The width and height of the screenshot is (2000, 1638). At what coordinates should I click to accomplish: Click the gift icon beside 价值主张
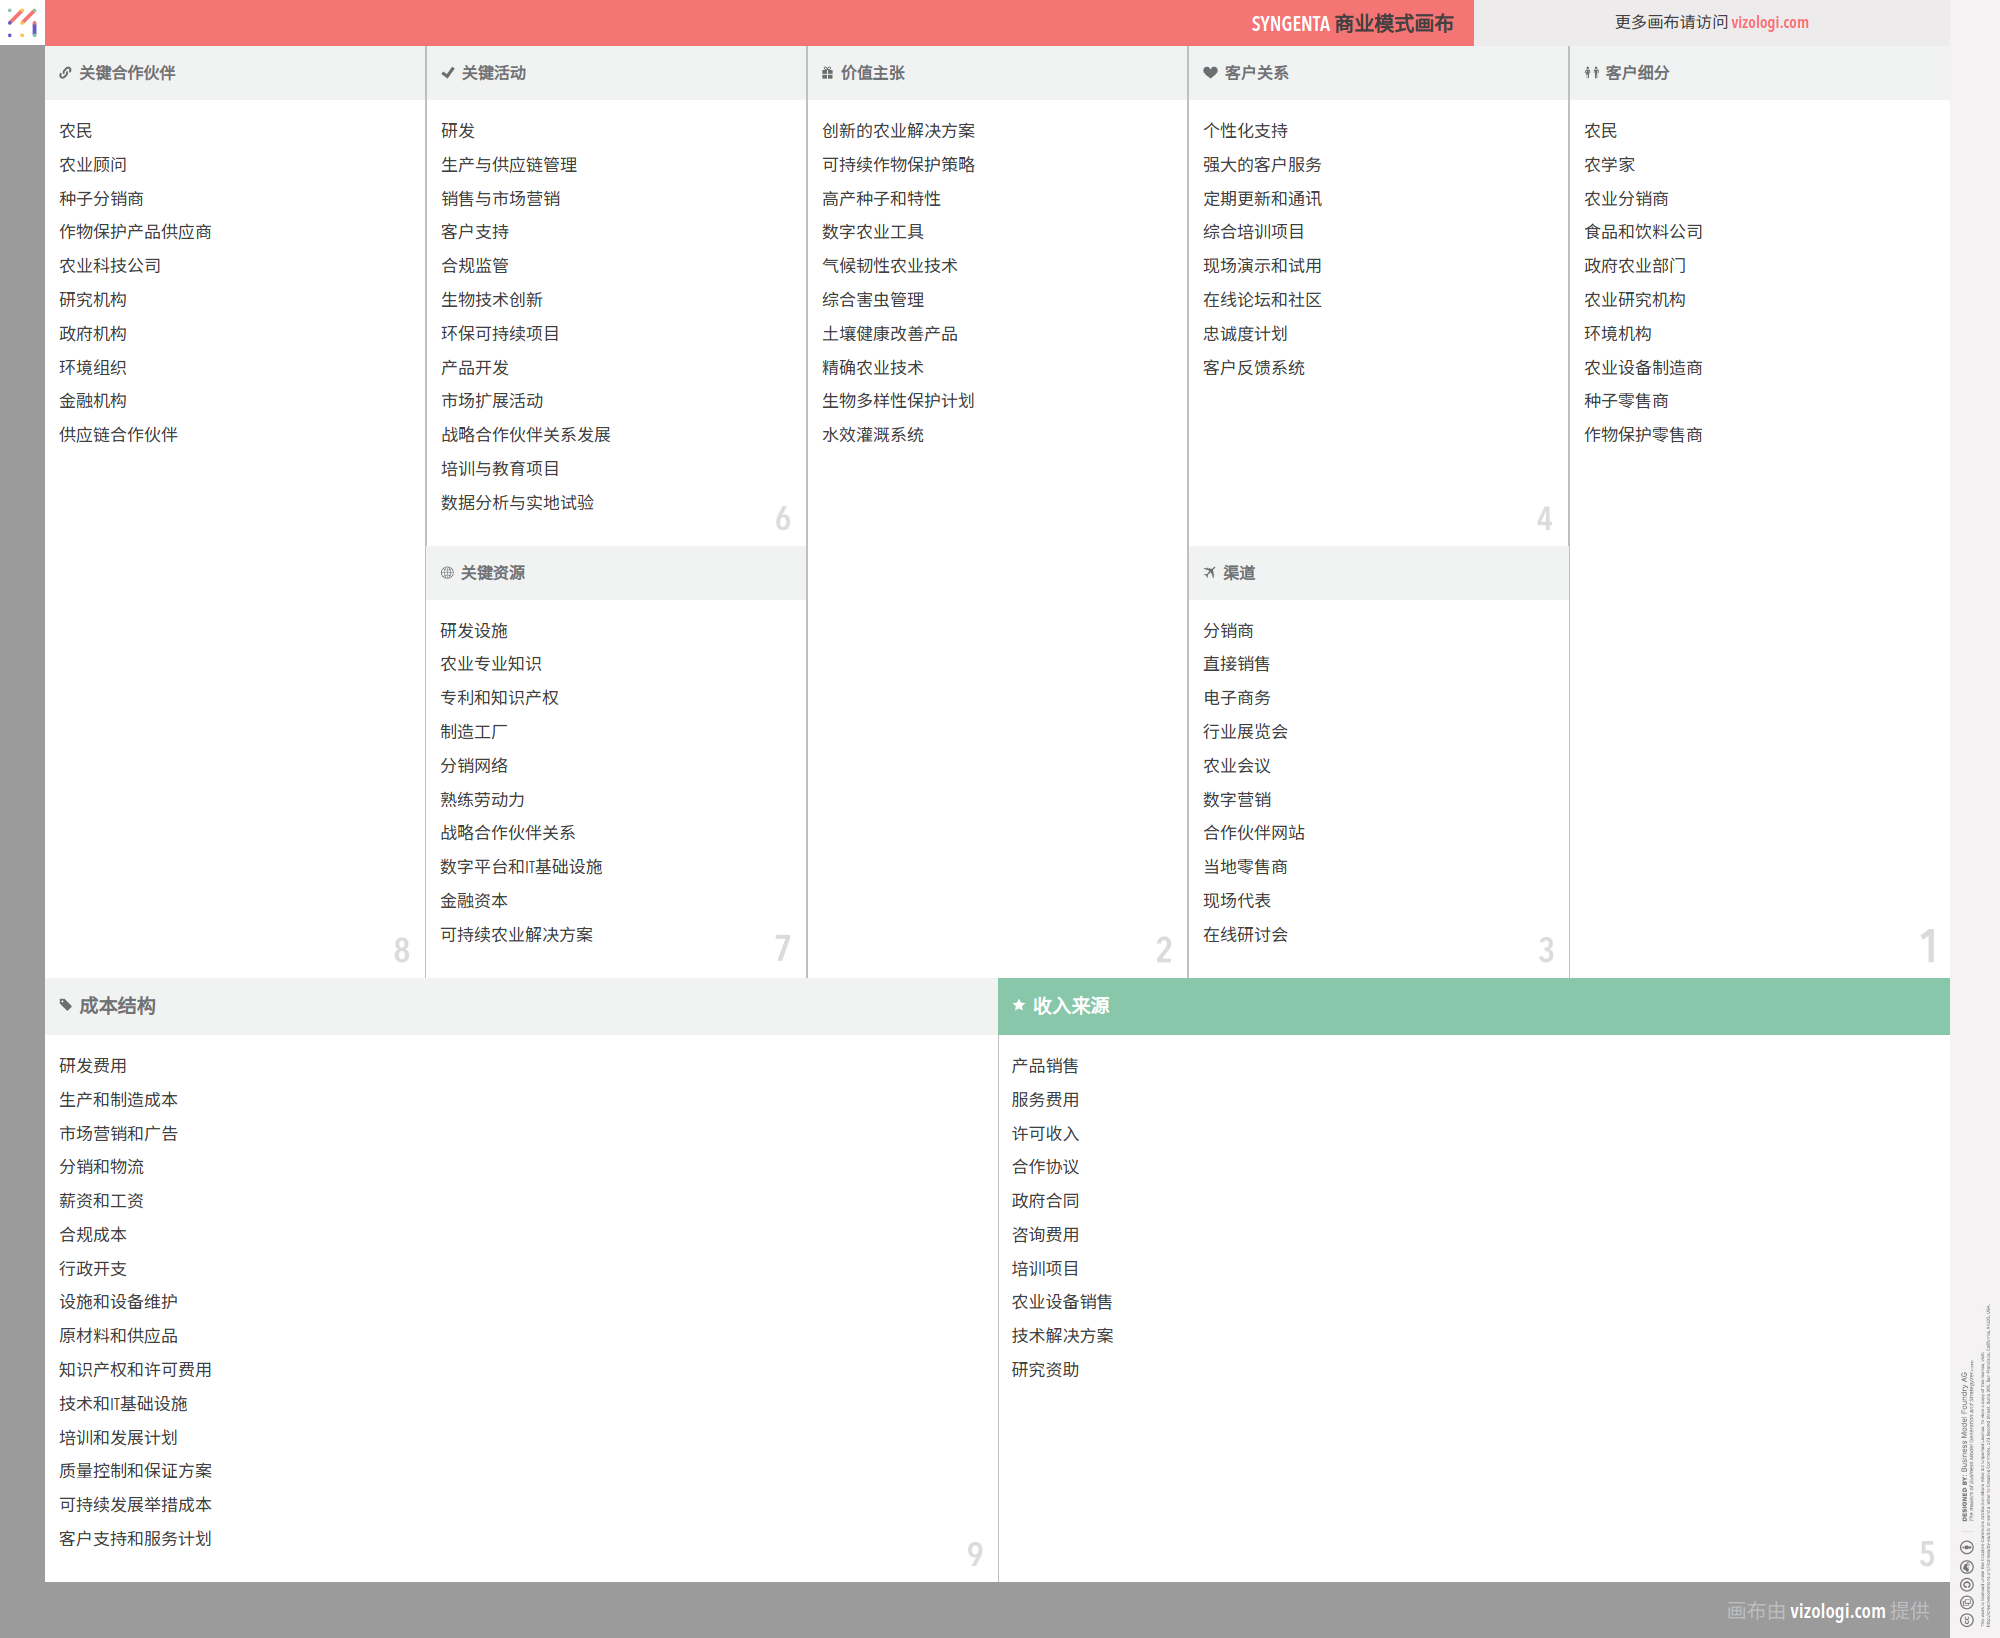[x=827, y=73]
